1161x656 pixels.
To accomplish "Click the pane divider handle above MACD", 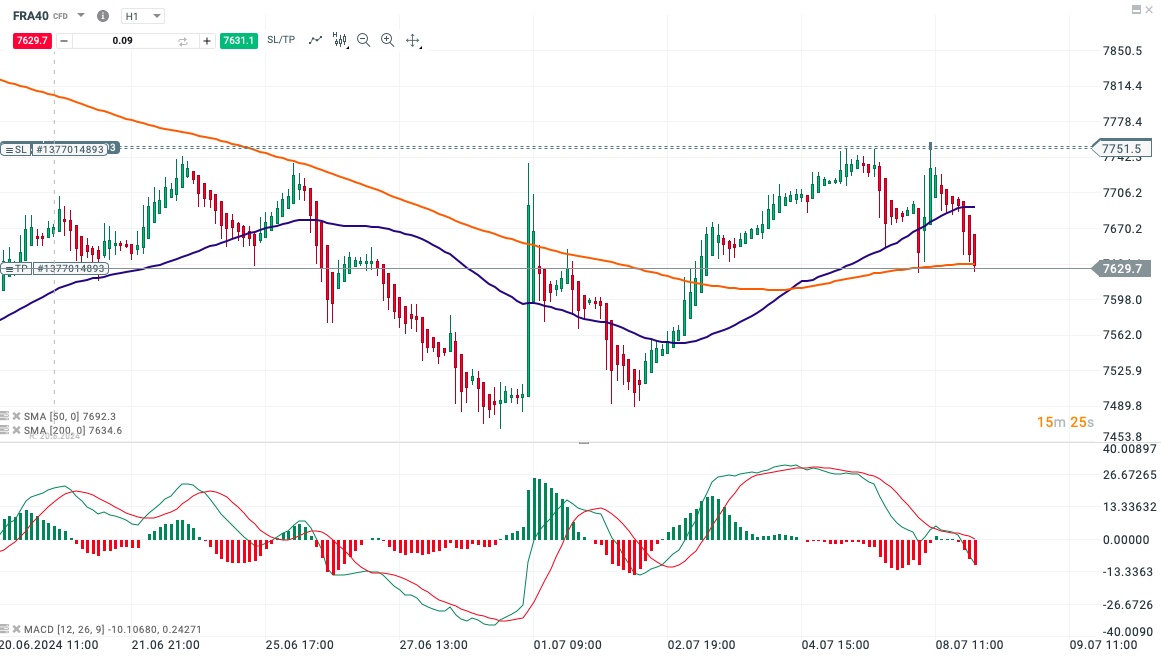I will coord(583,443).
